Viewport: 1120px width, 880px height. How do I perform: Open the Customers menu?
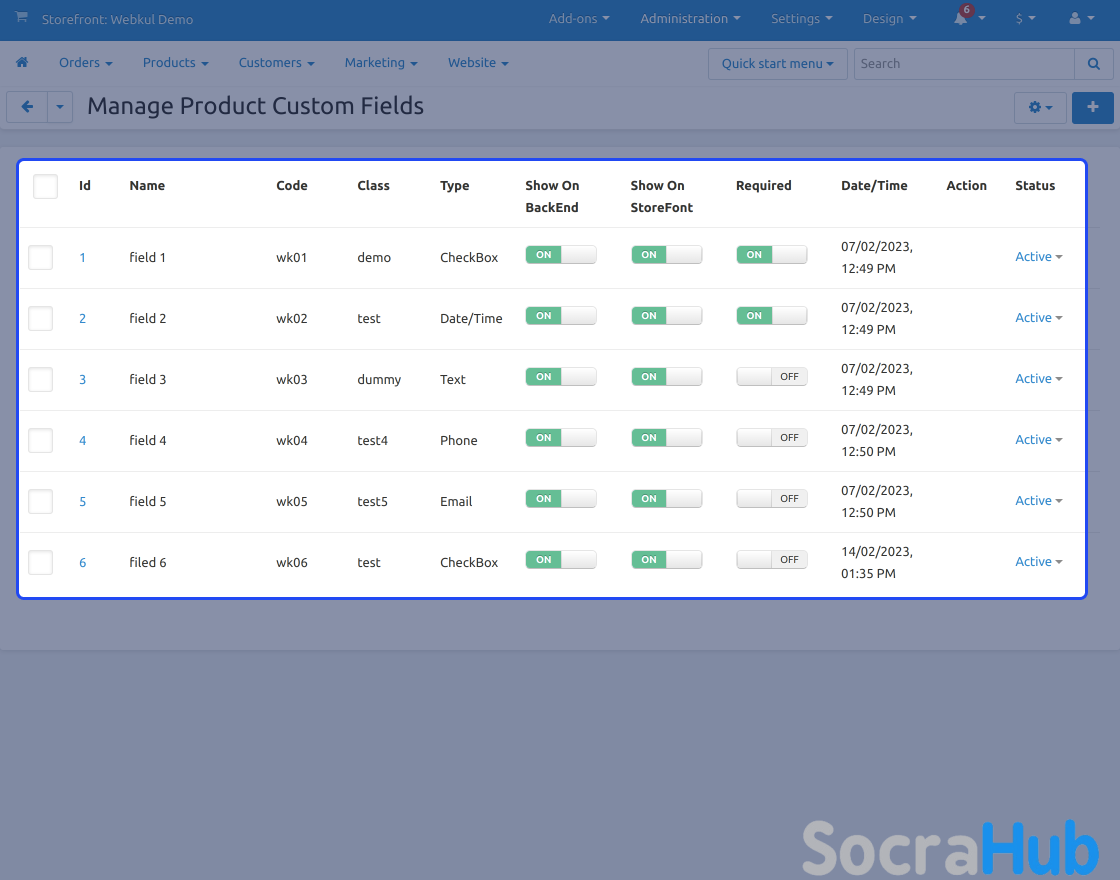pos(276,63)
